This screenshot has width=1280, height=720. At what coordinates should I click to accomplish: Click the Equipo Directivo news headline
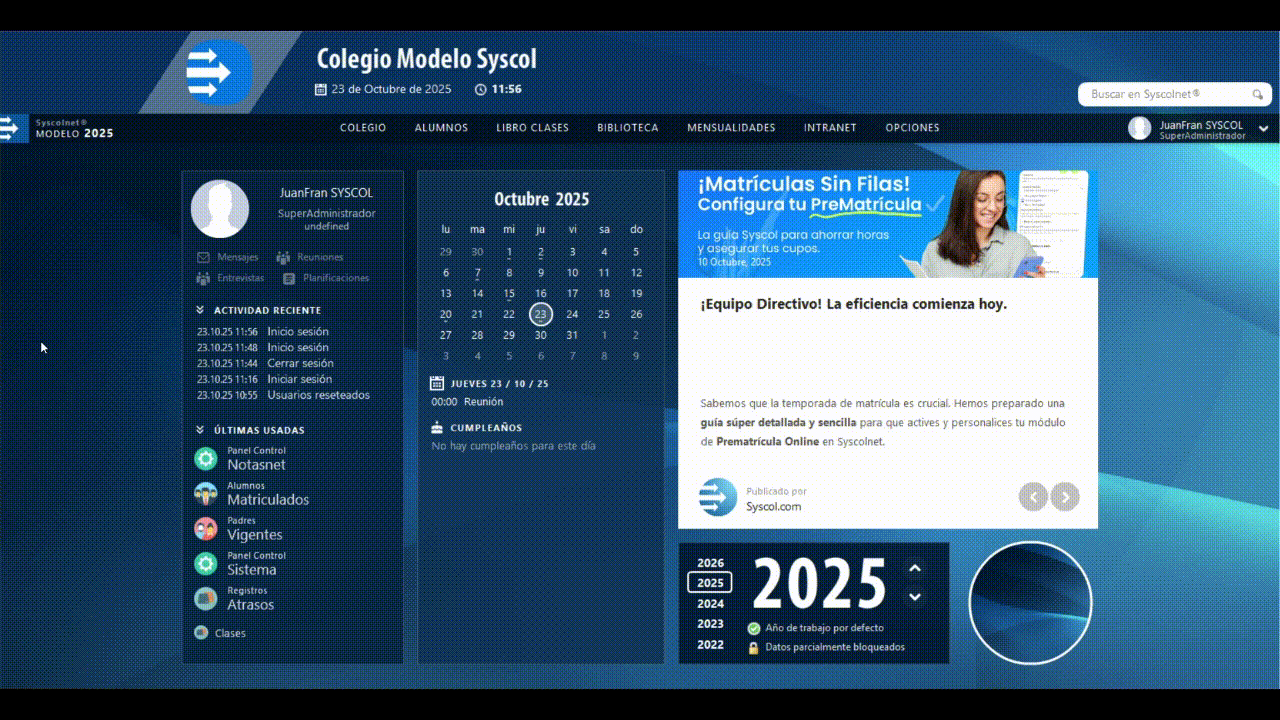pos(853,304)
